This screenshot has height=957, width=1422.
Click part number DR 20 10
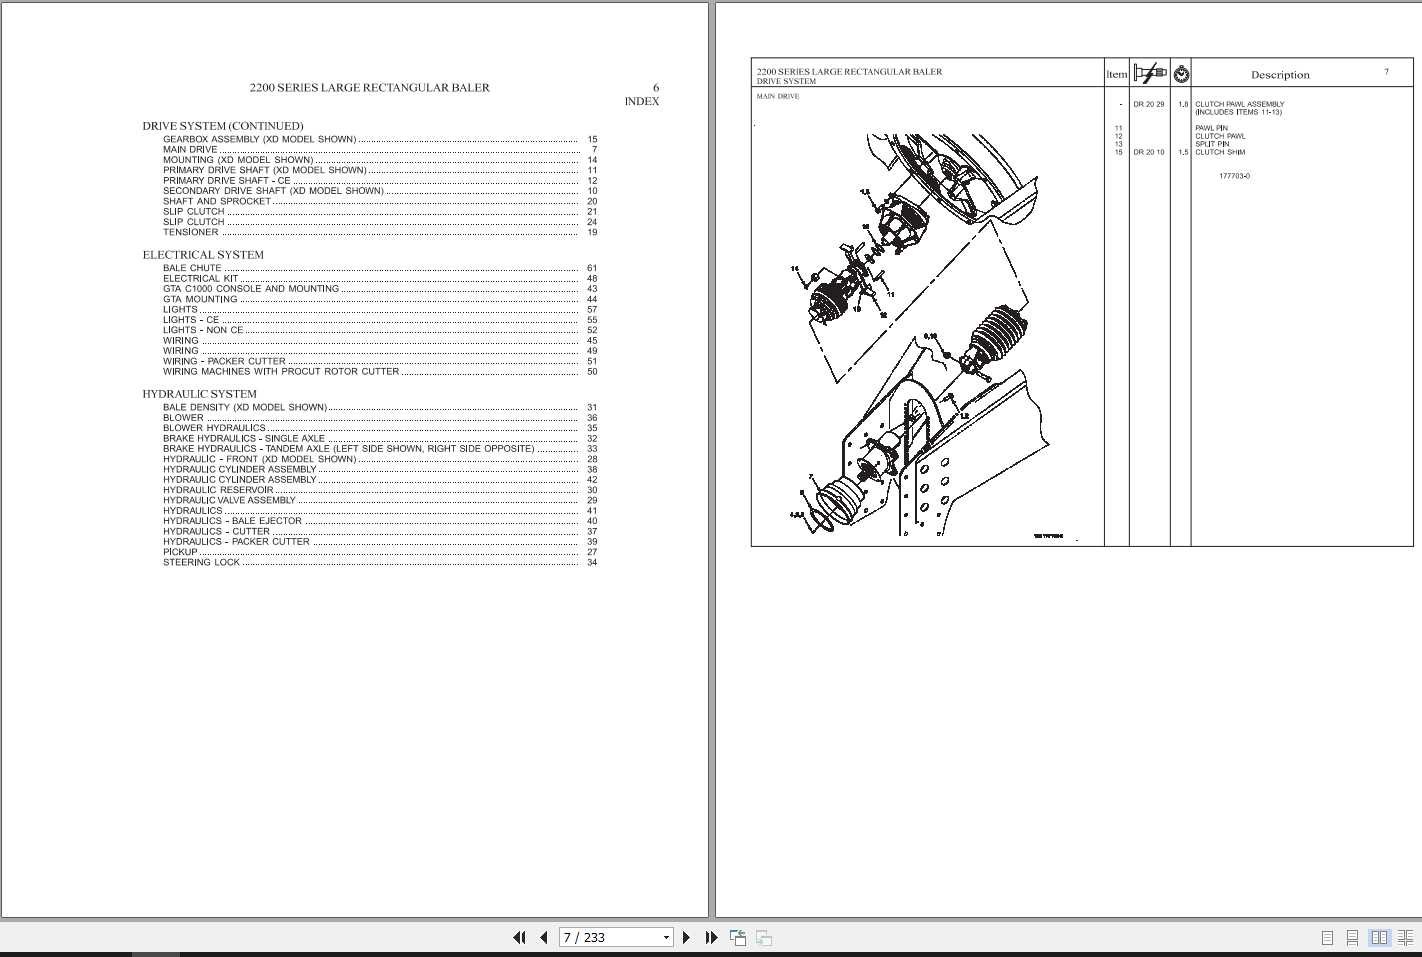(x=1148, y=152)
